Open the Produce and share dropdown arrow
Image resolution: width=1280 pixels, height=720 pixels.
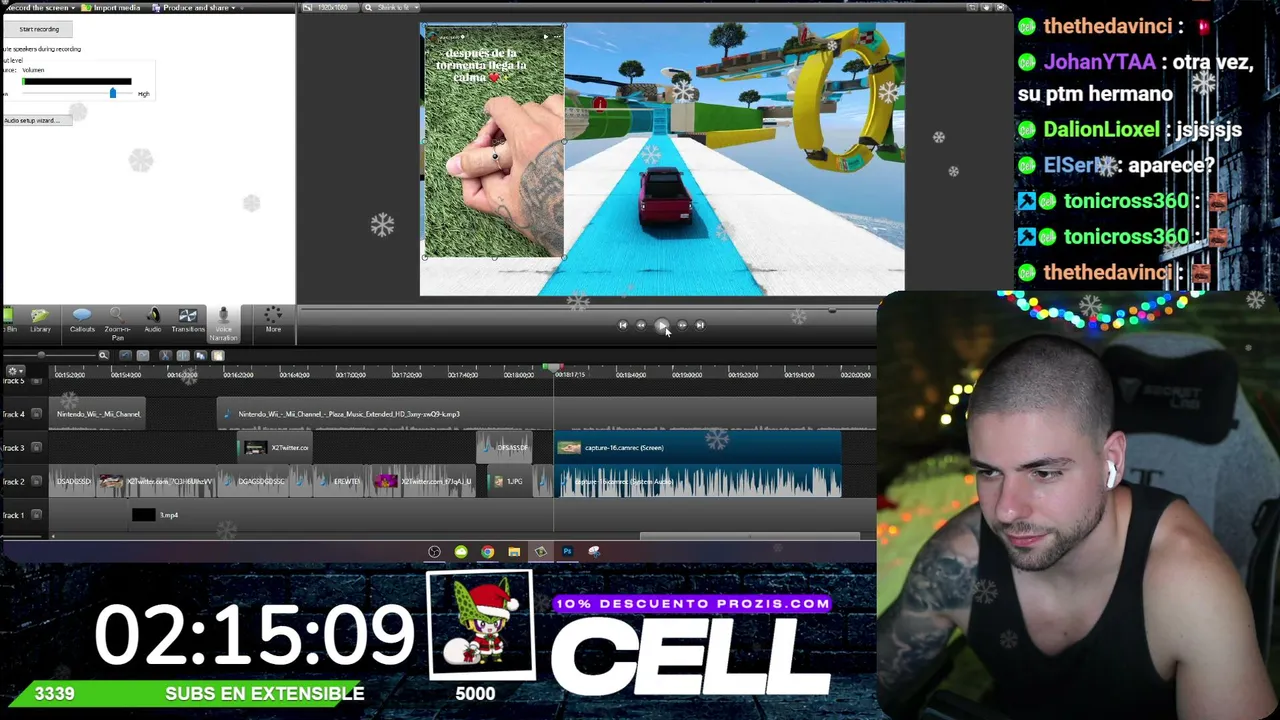pyautogui.click(x=233, y=8)
